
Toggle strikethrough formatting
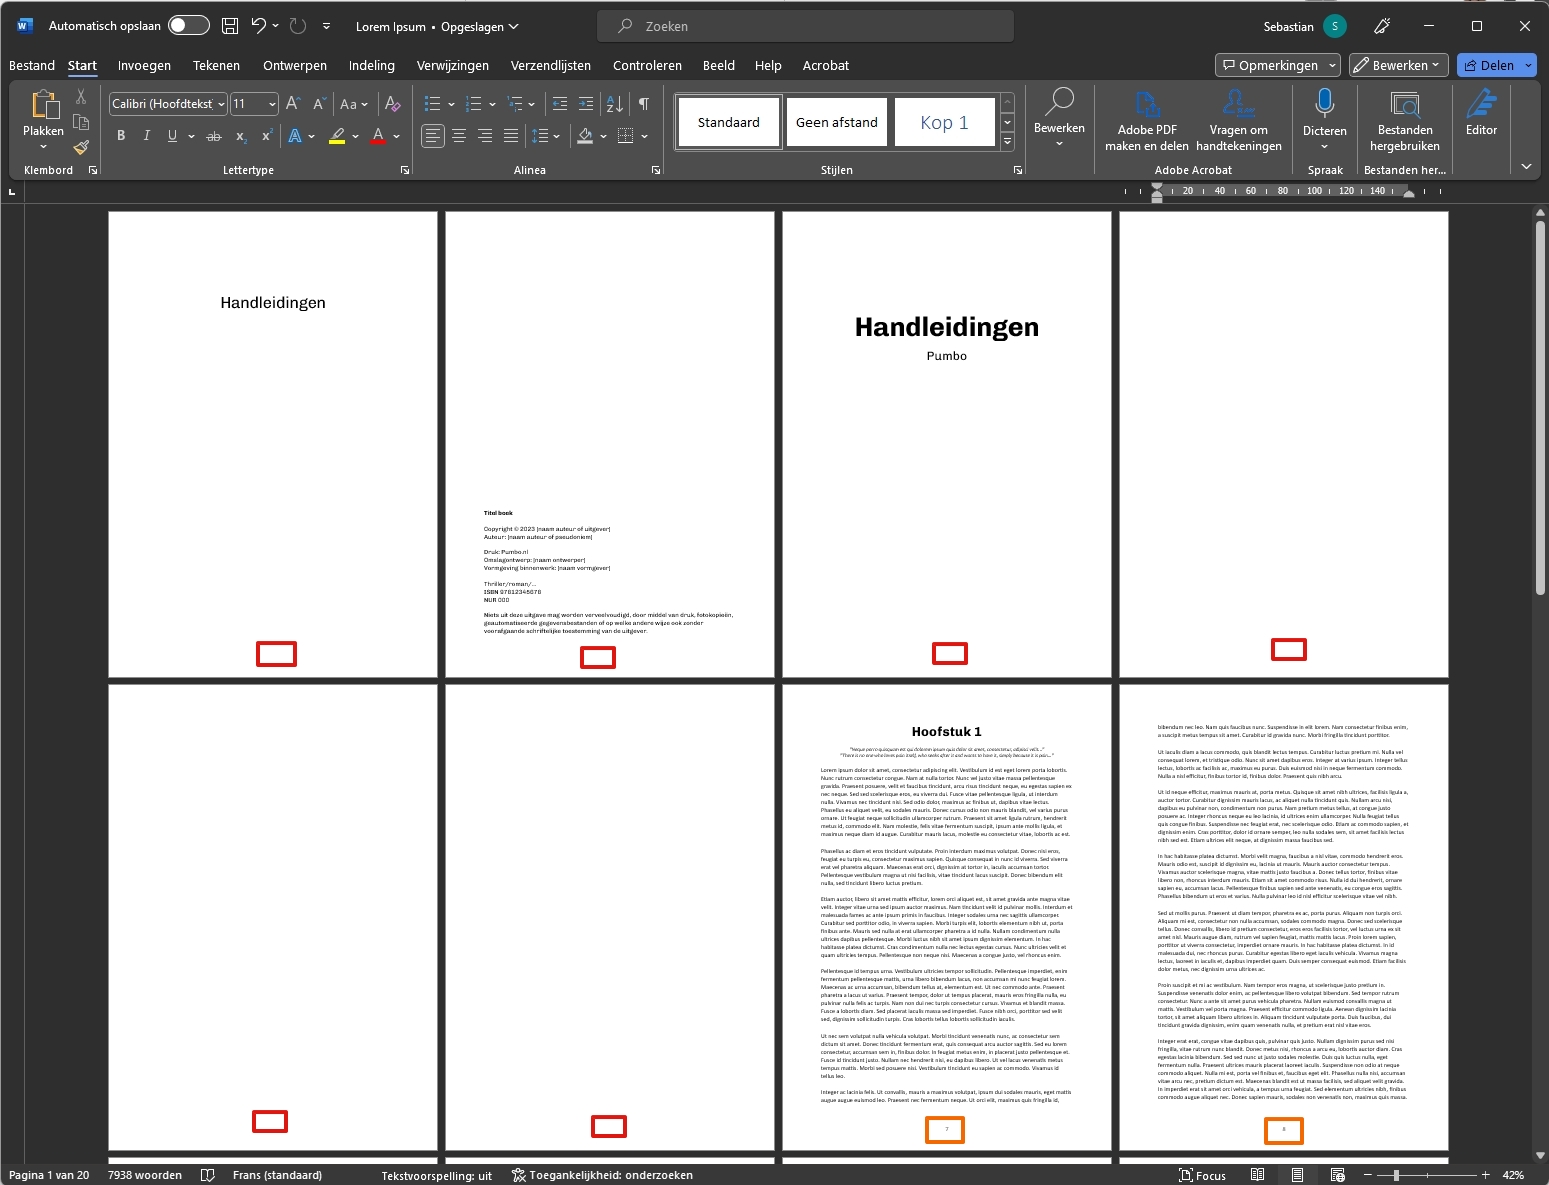coord(214,135)
